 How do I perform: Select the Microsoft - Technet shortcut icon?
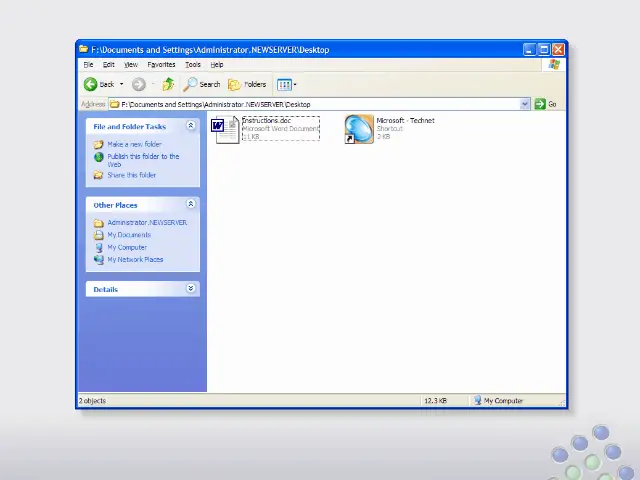click(358, 129)
